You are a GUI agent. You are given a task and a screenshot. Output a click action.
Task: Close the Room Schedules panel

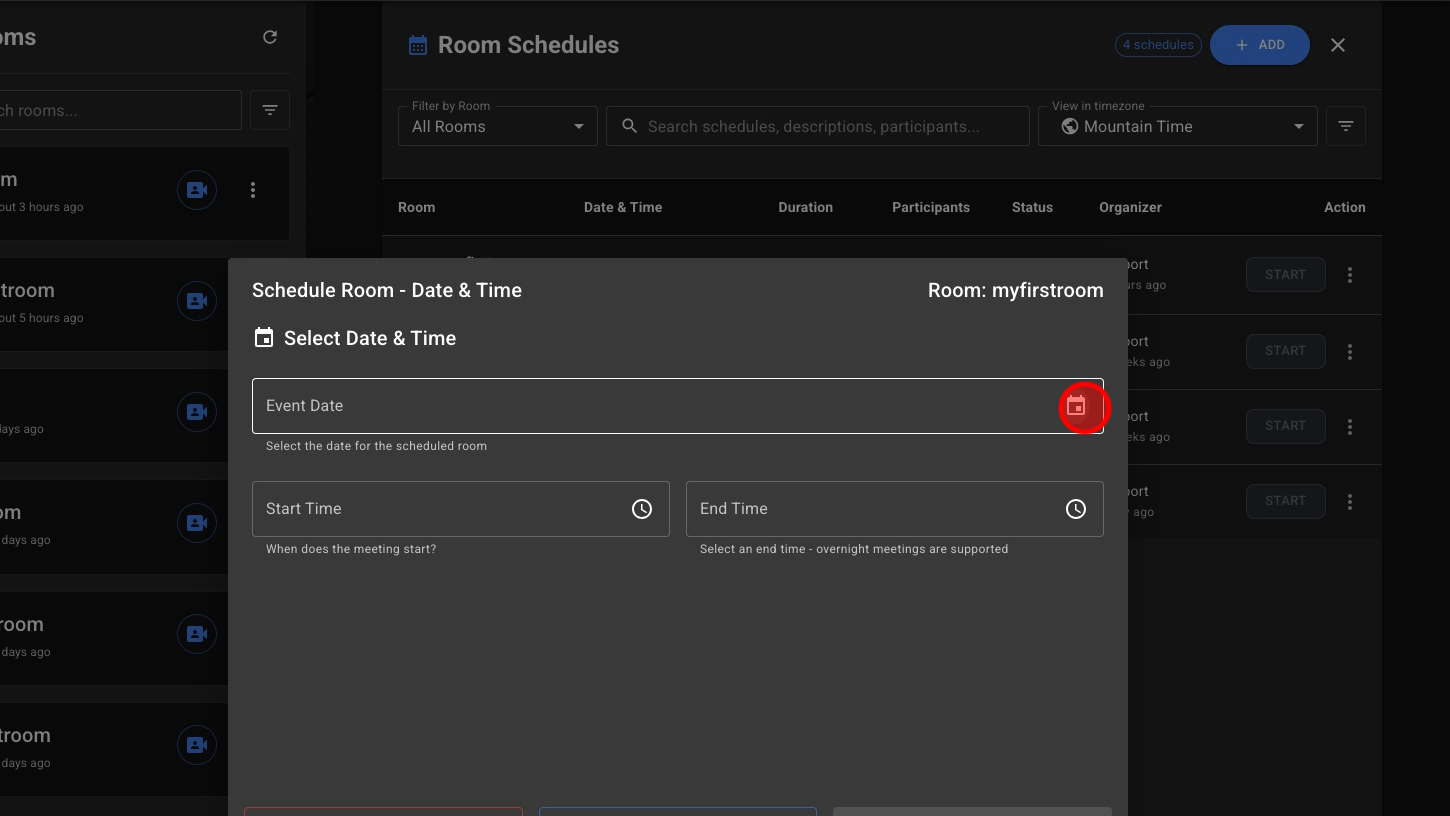[x=1338, y=45]
